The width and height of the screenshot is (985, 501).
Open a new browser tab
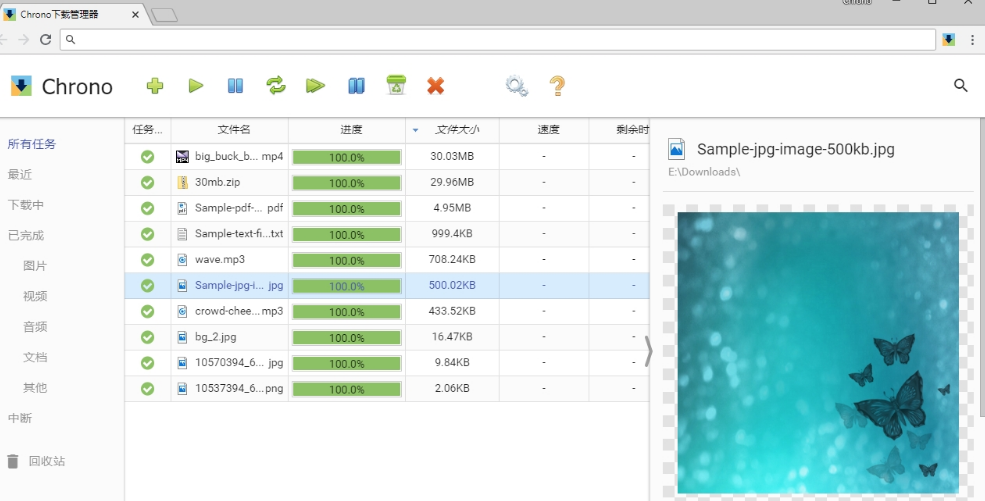tap(165, 15)
